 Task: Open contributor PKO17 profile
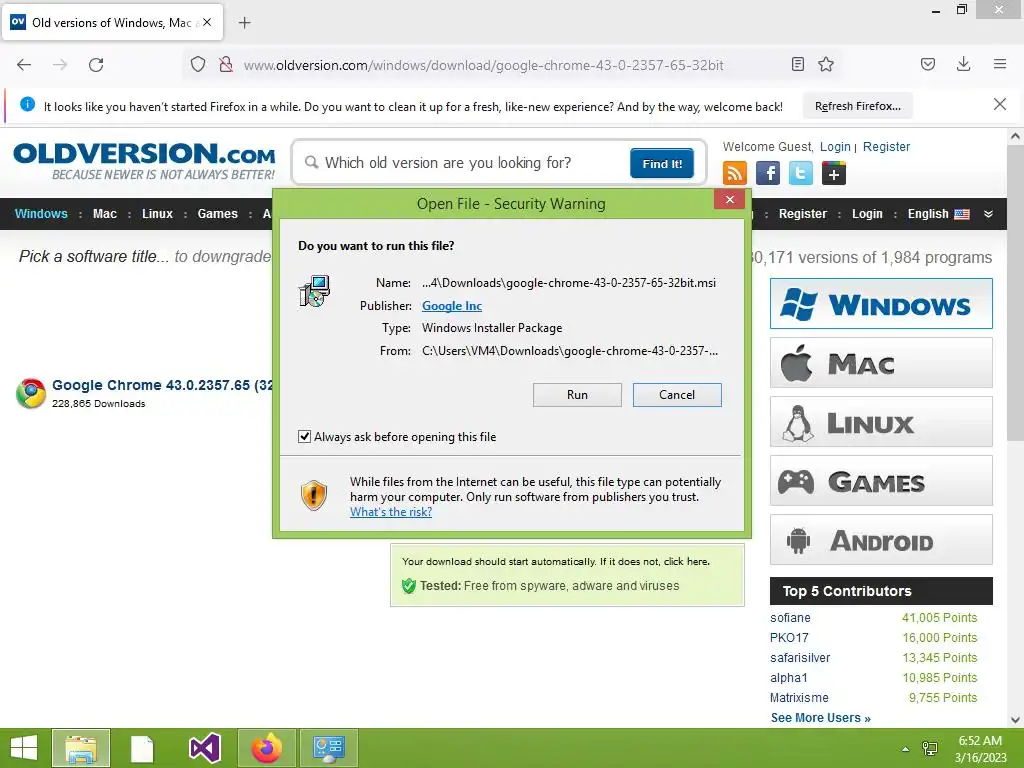pos(789,637)
